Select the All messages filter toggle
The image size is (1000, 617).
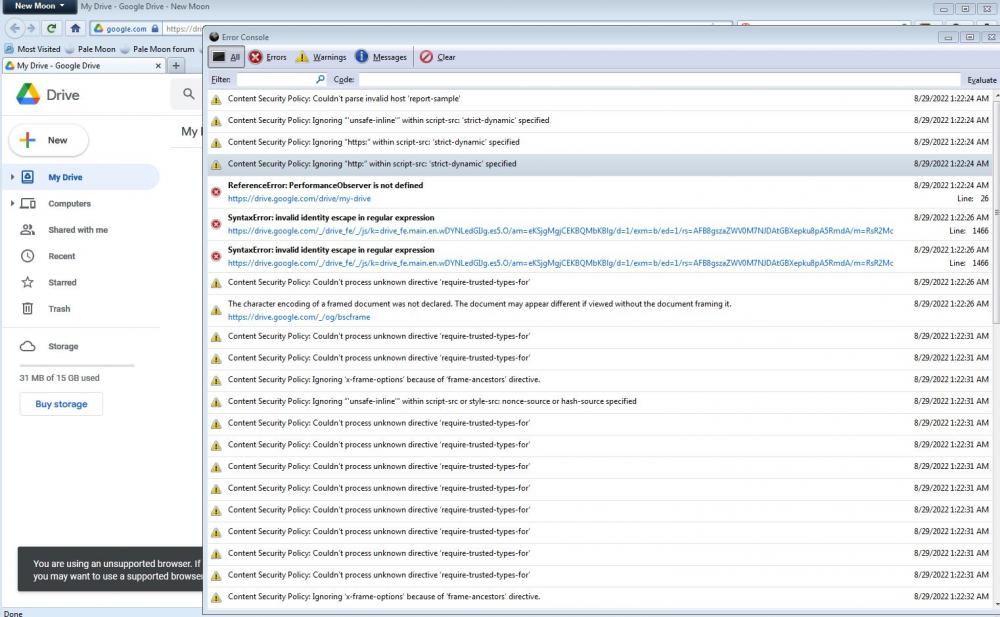coord(228,57)
